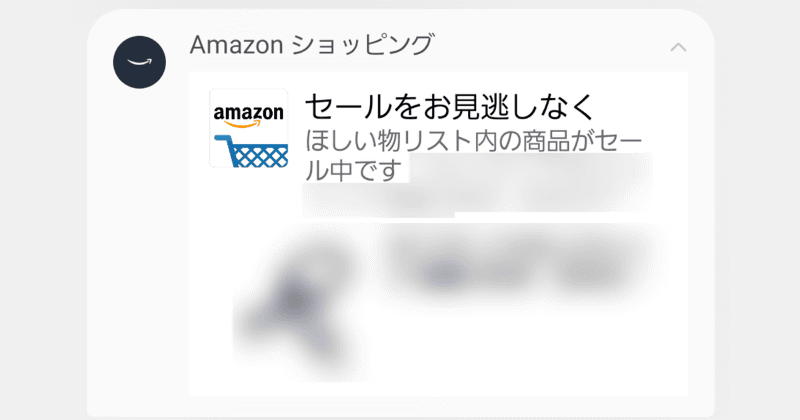Click the amazon wordmark in the logo tile
Viewport: 800px width, 420px height.
point(248,112)
